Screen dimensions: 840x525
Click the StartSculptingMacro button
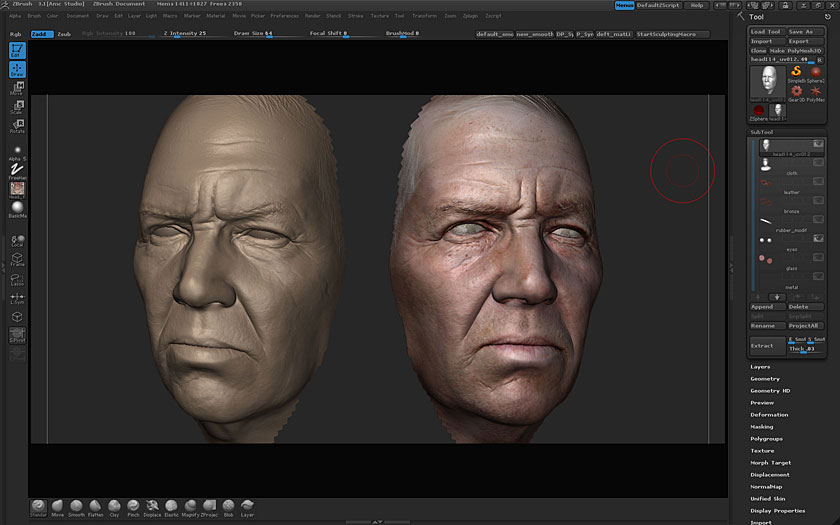672,34
